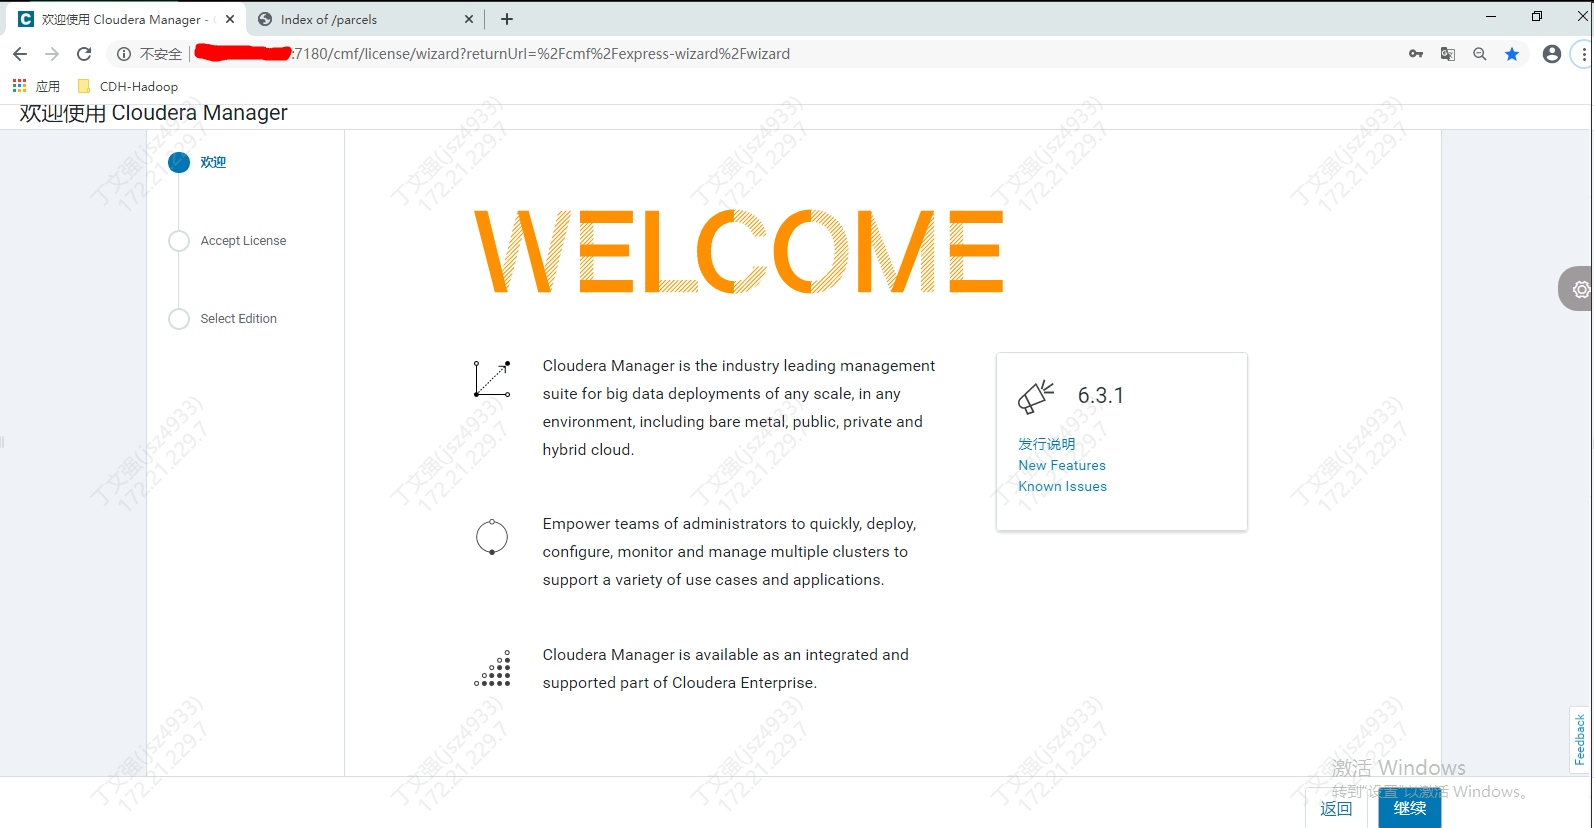Click the blue 继续 continue button

coord(1410,808)
